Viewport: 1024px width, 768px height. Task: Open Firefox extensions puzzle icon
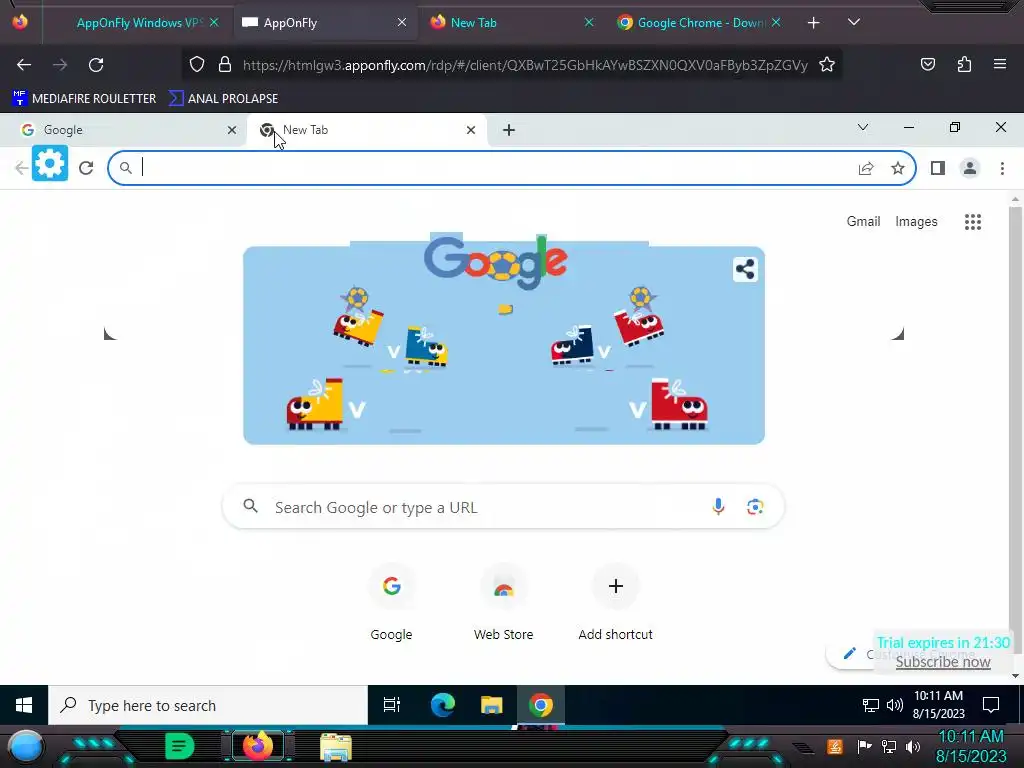pos(964,64)
